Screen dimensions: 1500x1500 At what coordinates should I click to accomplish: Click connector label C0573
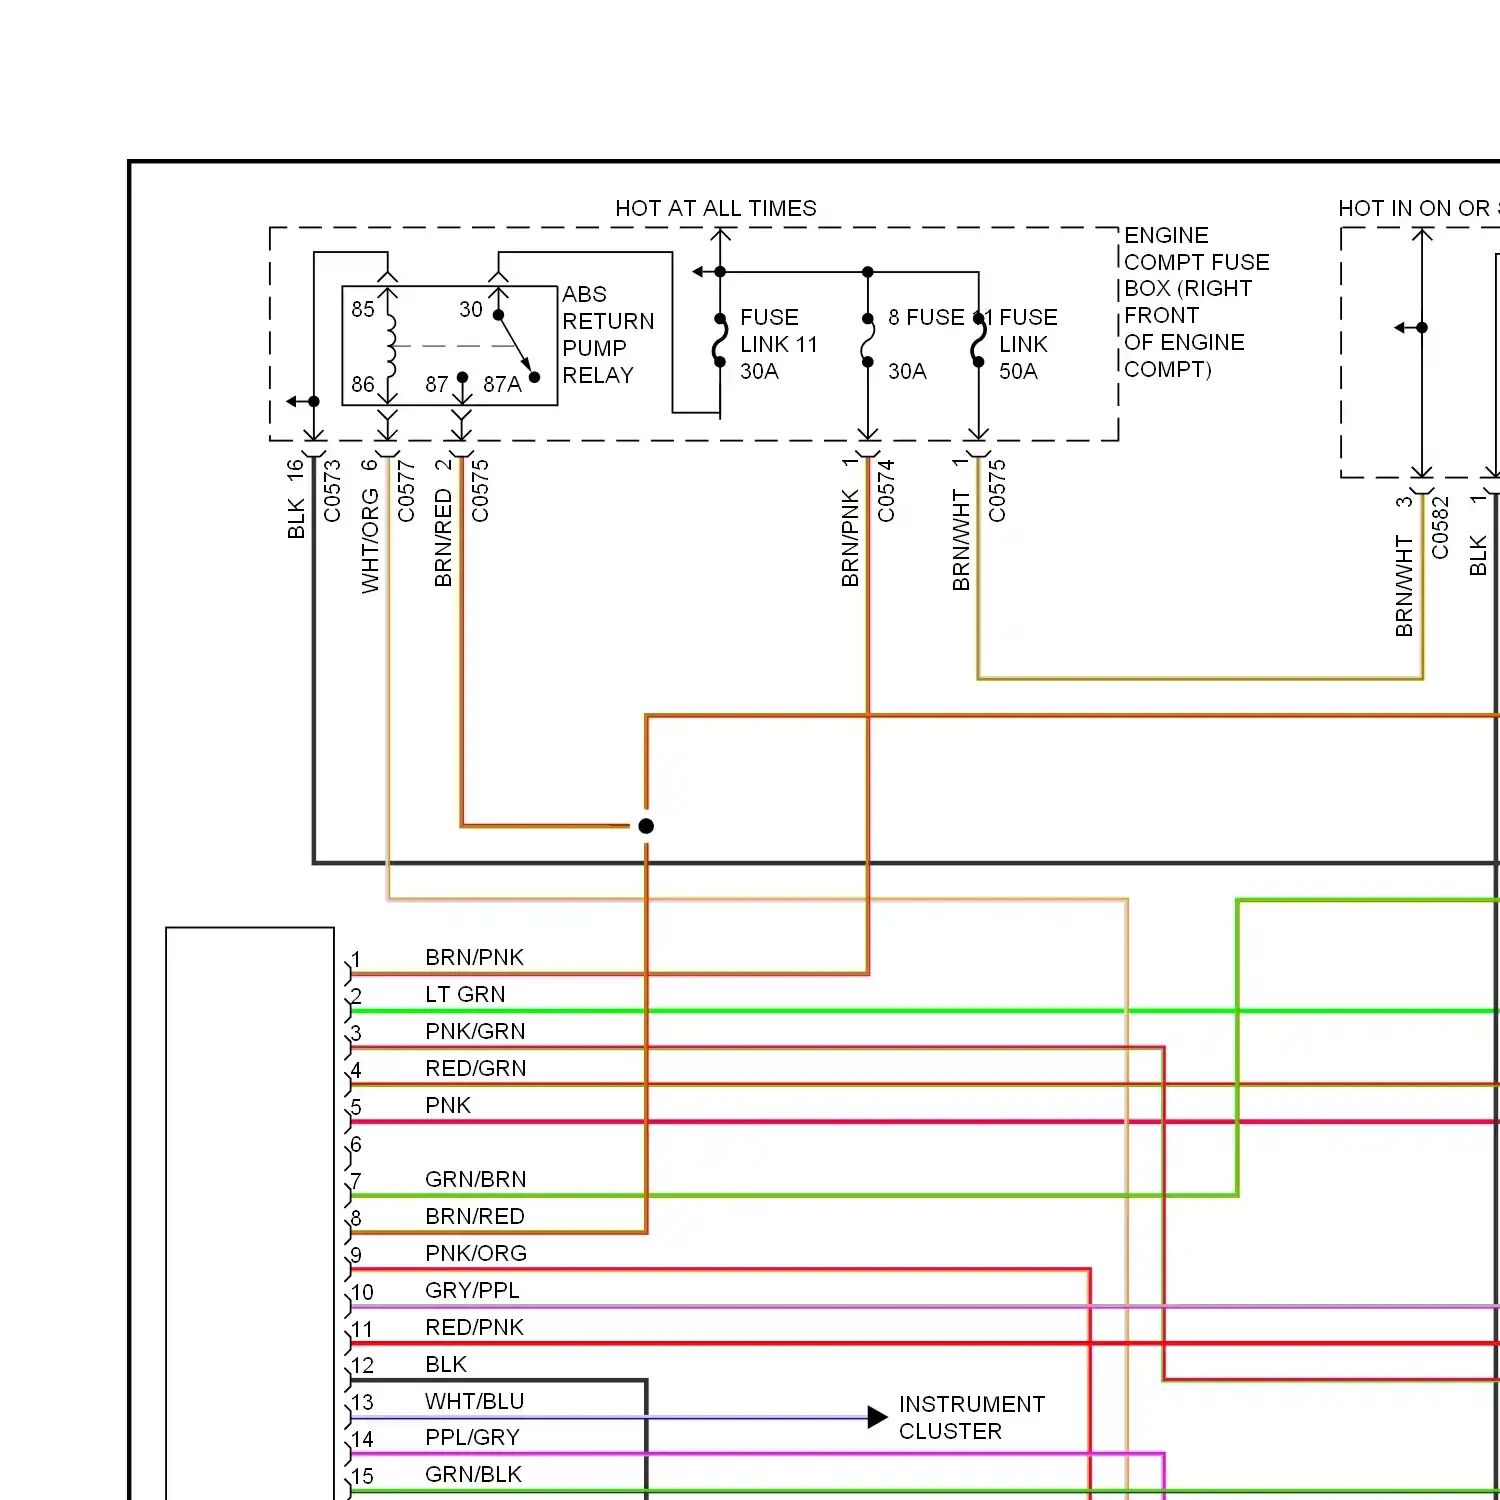(332, 490)
